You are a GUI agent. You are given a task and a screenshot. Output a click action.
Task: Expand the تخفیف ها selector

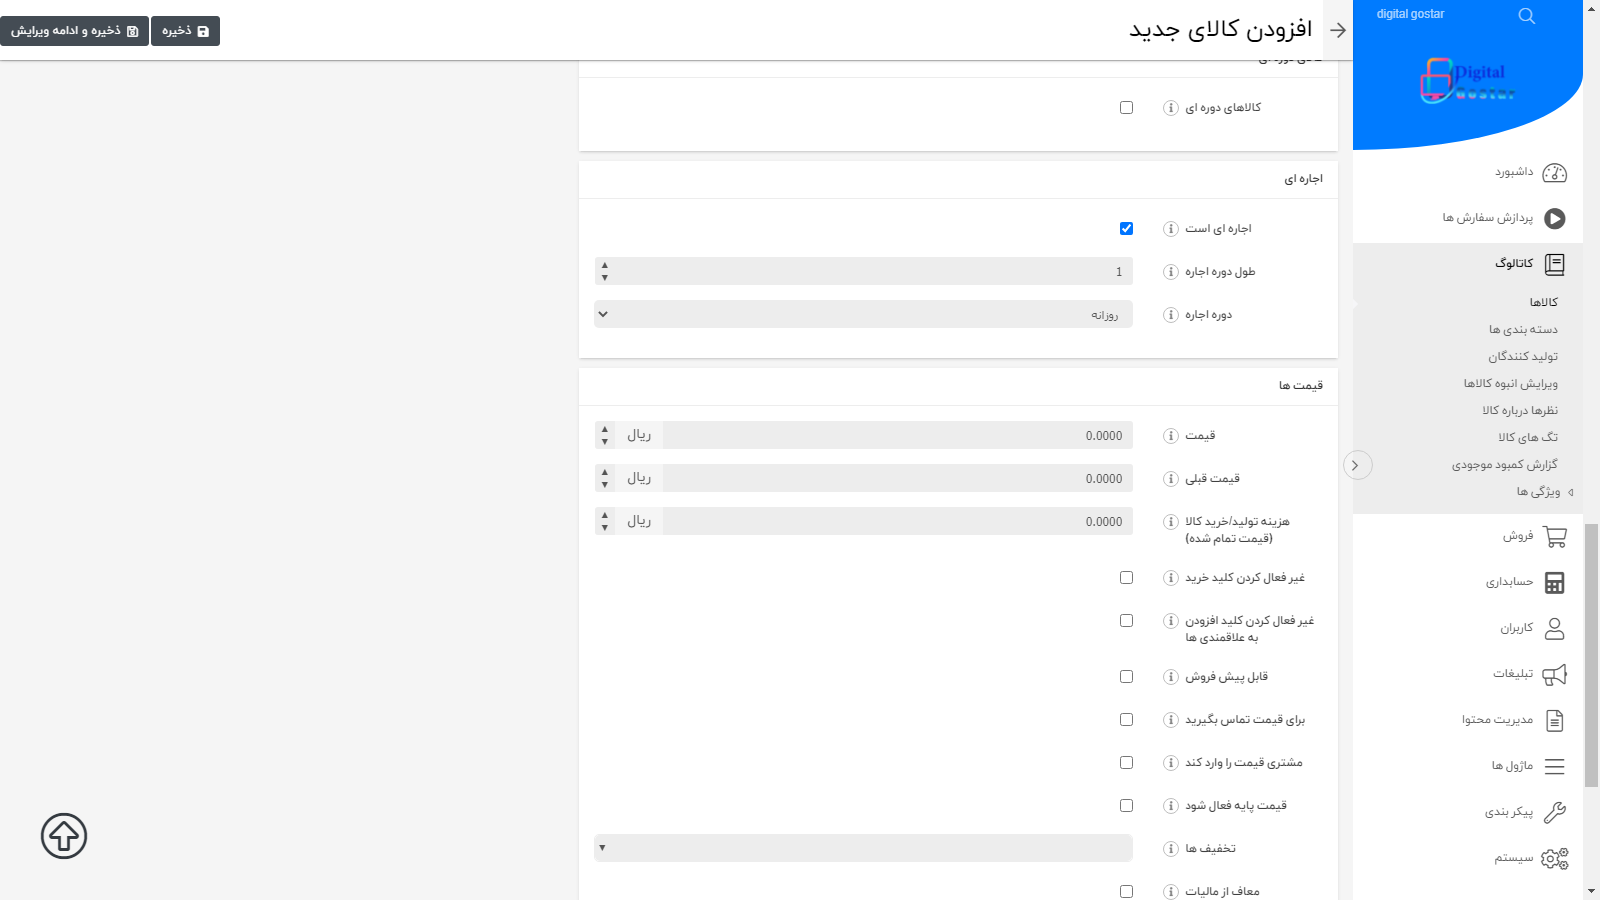(x=863, y=847)
